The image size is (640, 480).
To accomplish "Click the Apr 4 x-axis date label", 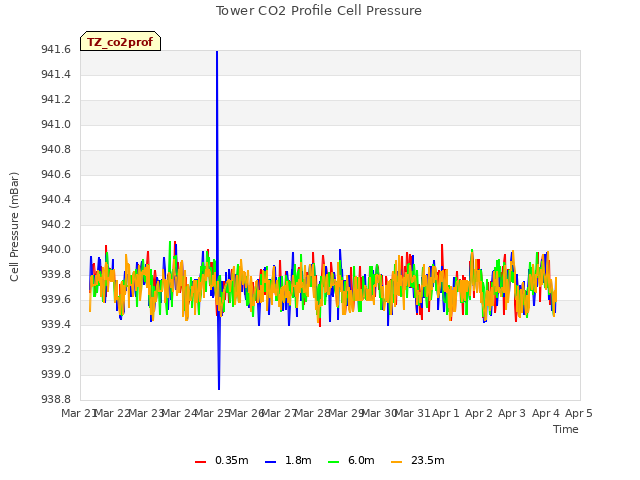I will point(546,413).
